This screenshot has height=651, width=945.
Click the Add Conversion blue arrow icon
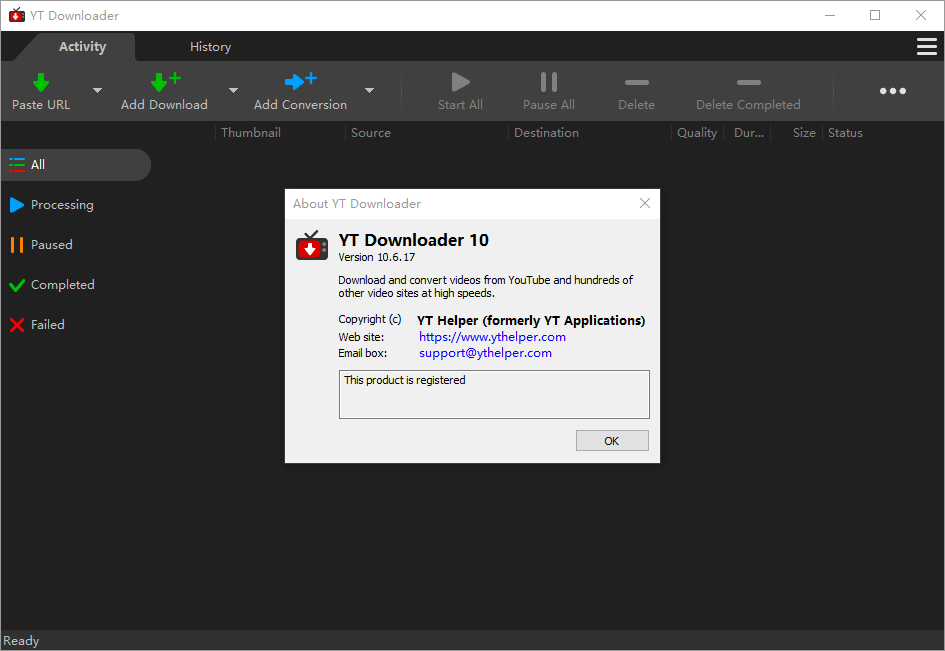coord(301,81)
